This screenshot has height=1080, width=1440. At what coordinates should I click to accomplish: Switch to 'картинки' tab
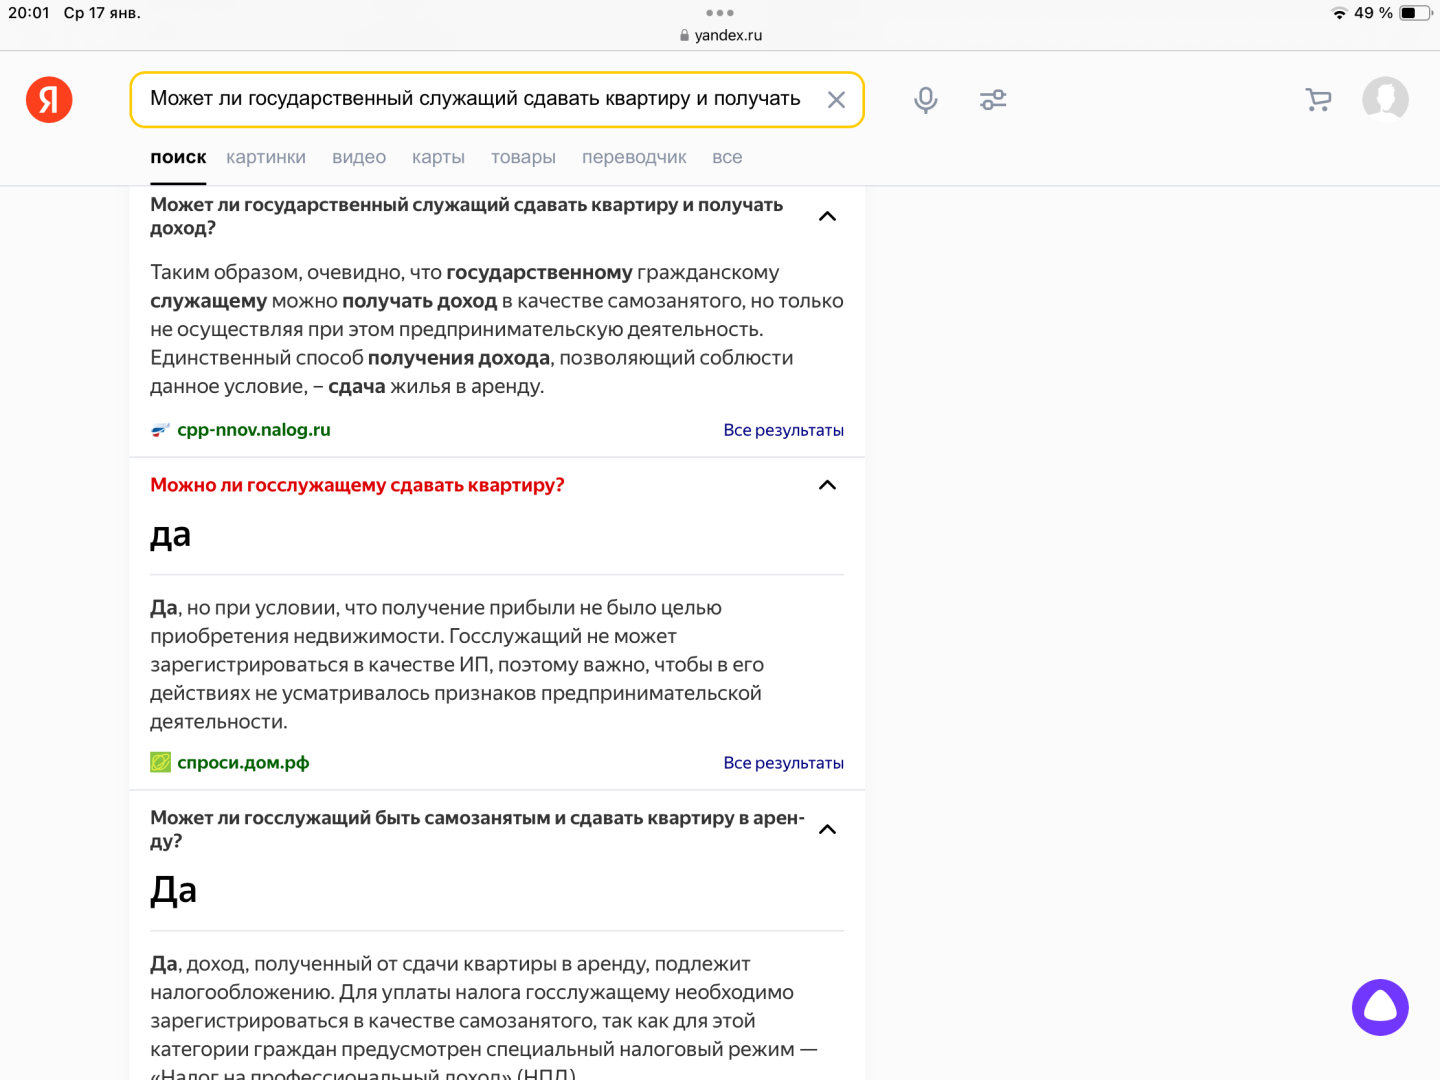(266, 157)
